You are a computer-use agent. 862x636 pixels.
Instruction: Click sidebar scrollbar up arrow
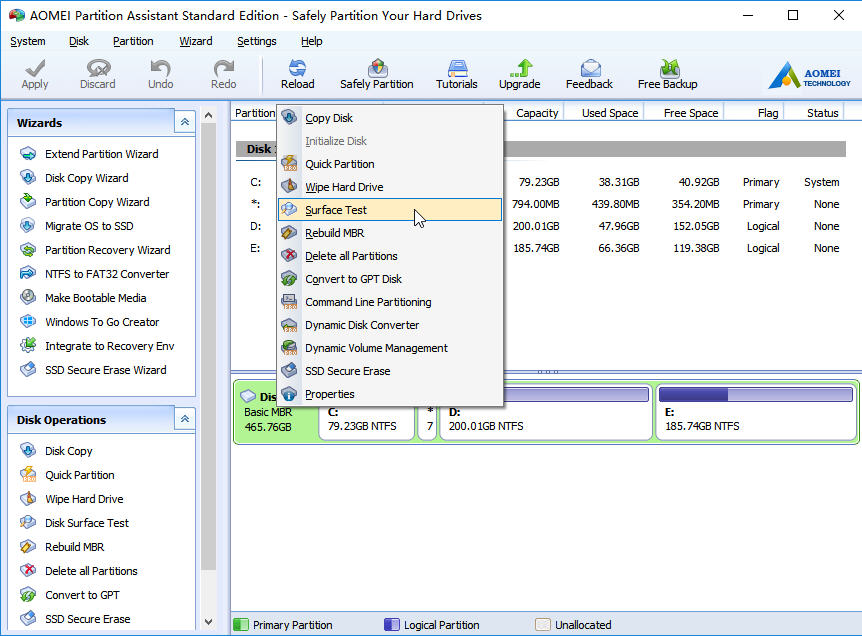click(x=208, y=115)
